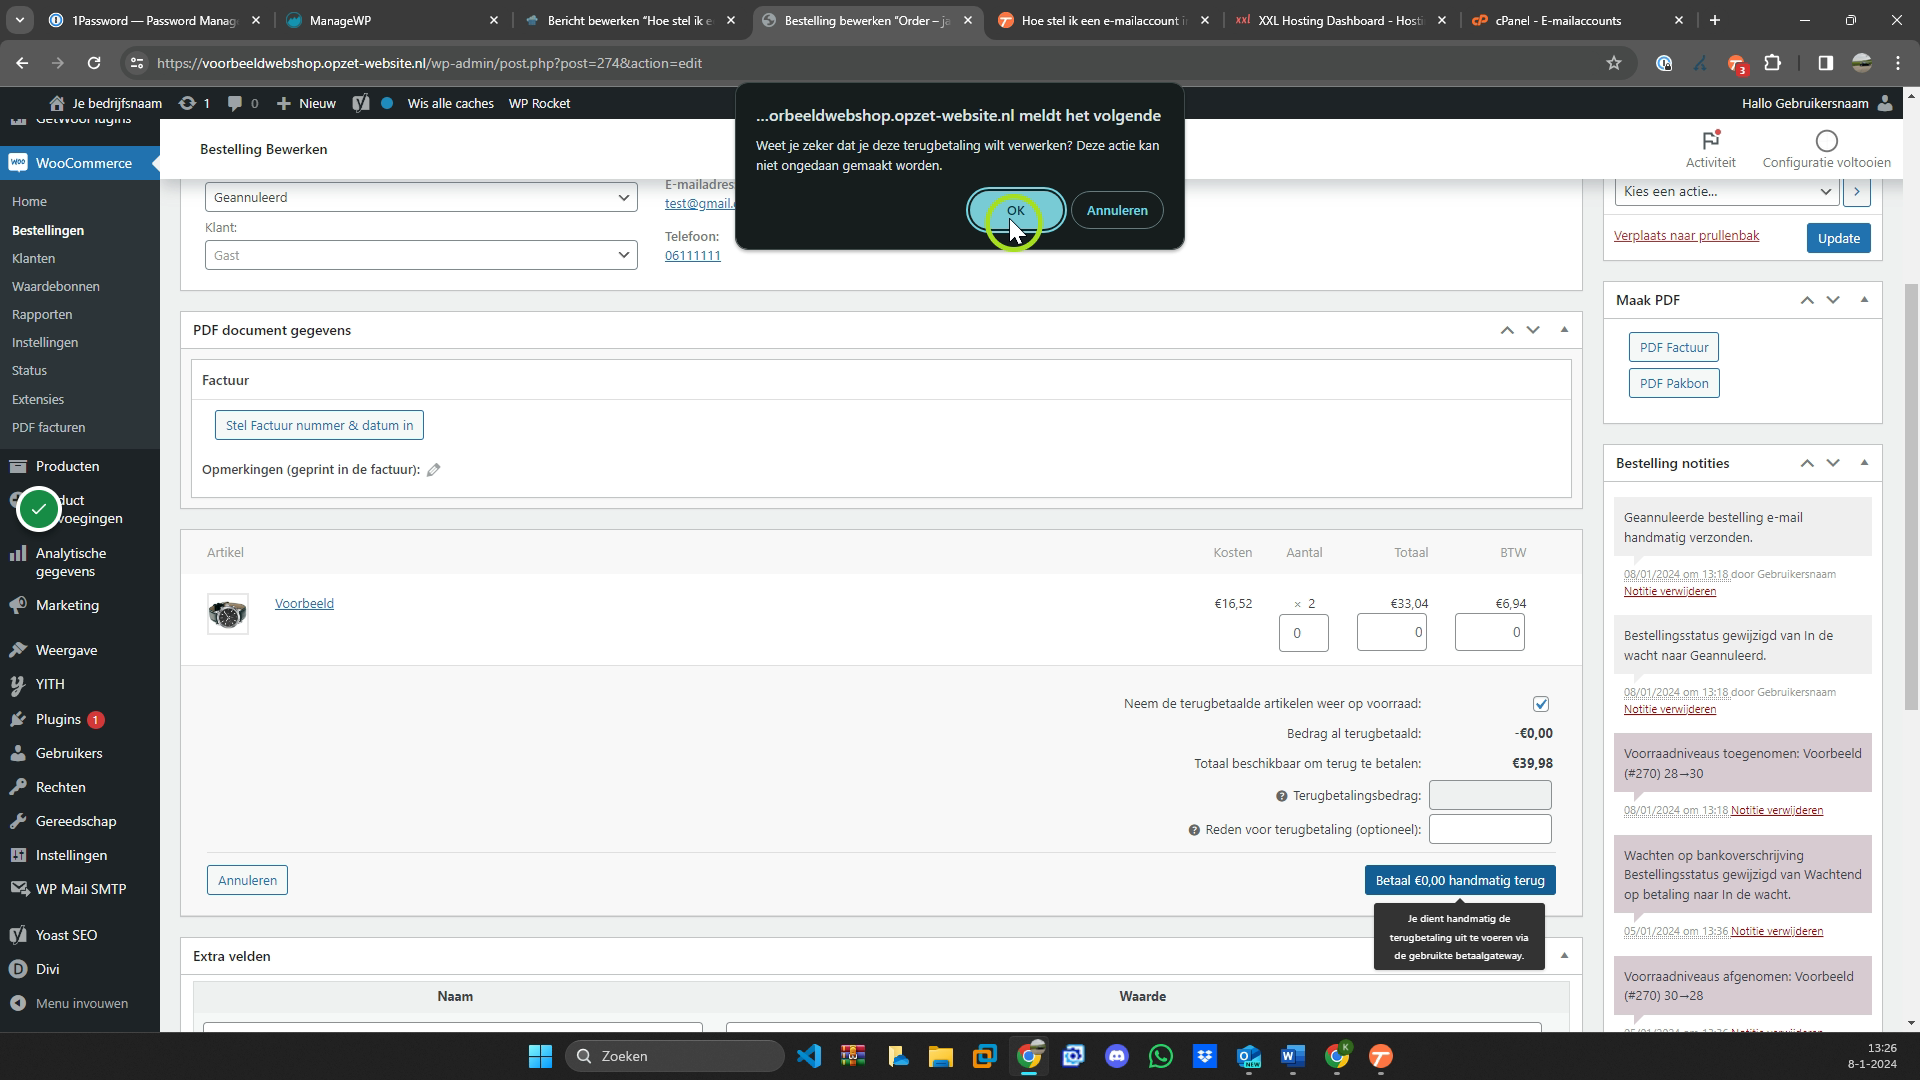Toggle restock refunded items checkbox
This screenshot has height=1080, width=1920.
(x=1541, y=704)
